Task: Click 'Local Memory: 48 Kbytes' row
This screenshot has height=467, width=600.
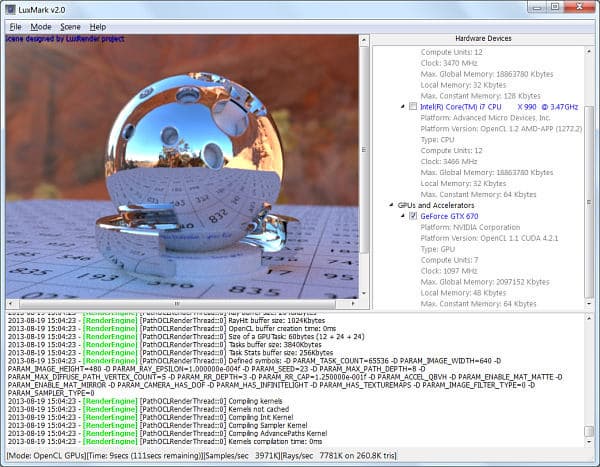Action: pyautogui.click(x=463, y=293)
